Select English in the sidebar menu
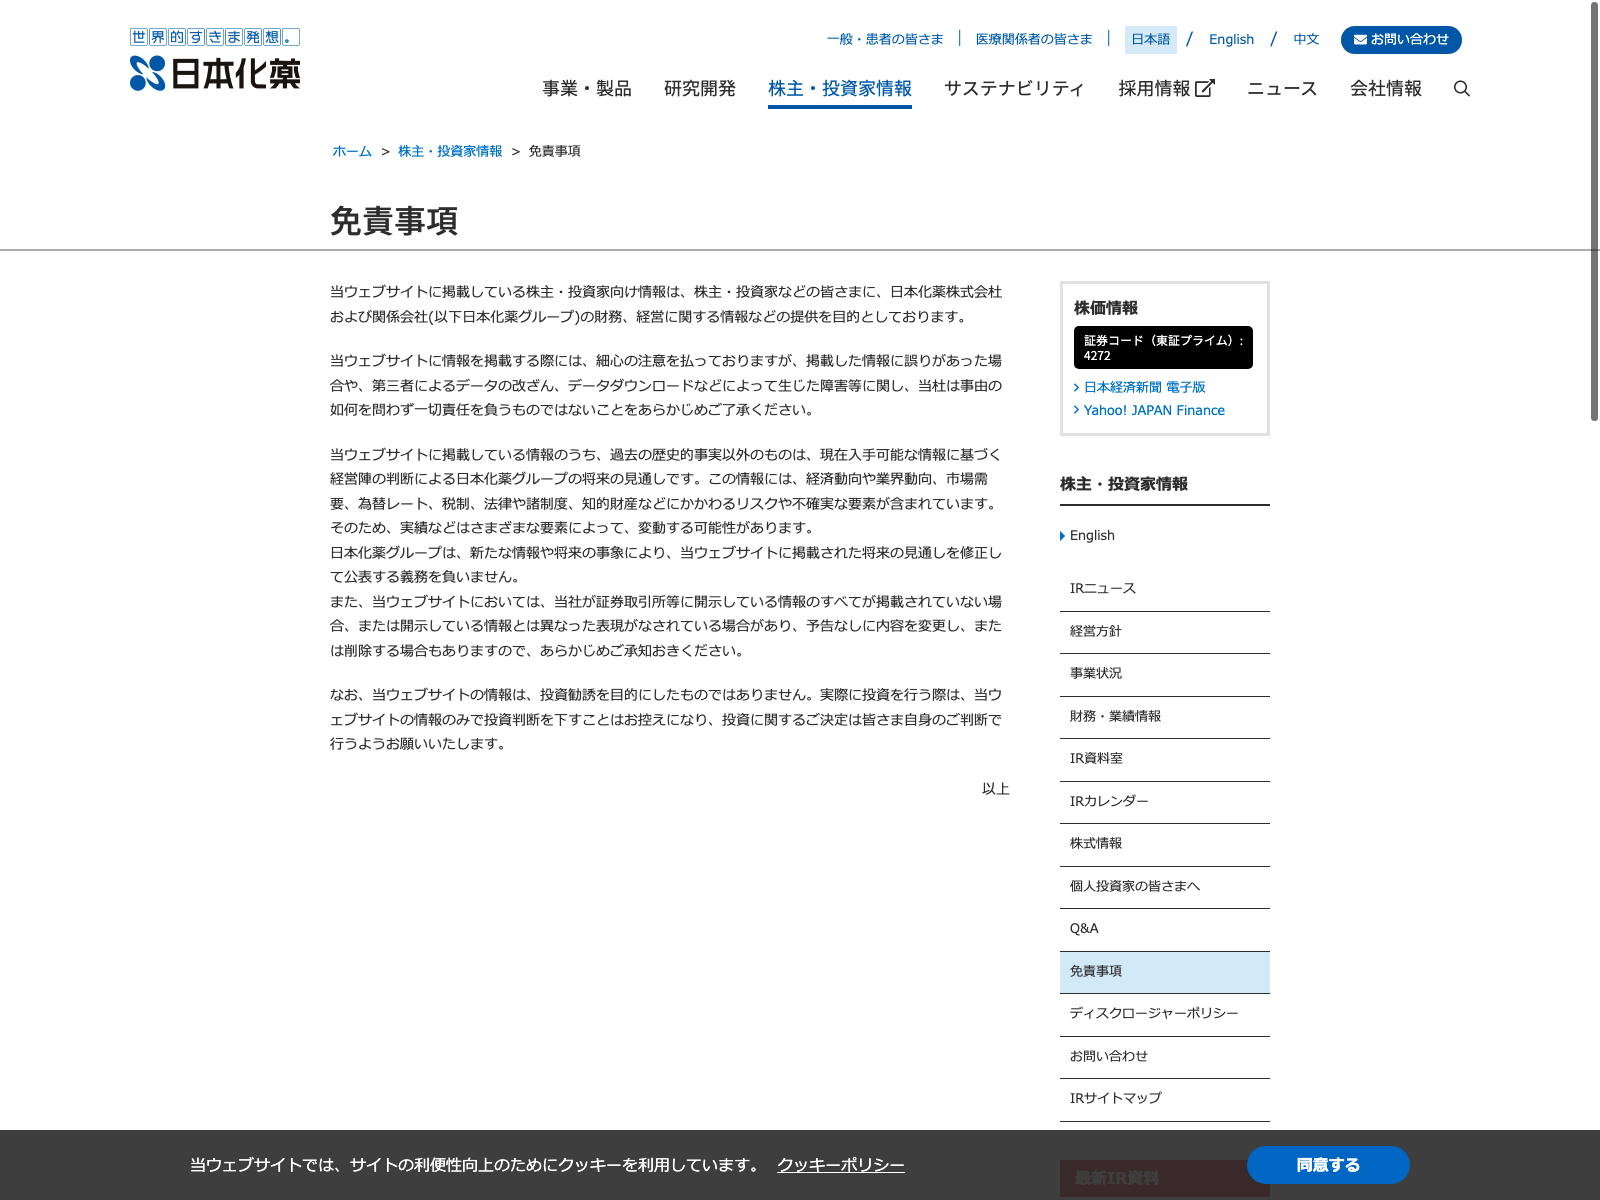The height and width of the screenshot is (1200, 1600). [x=1092, y=536]
